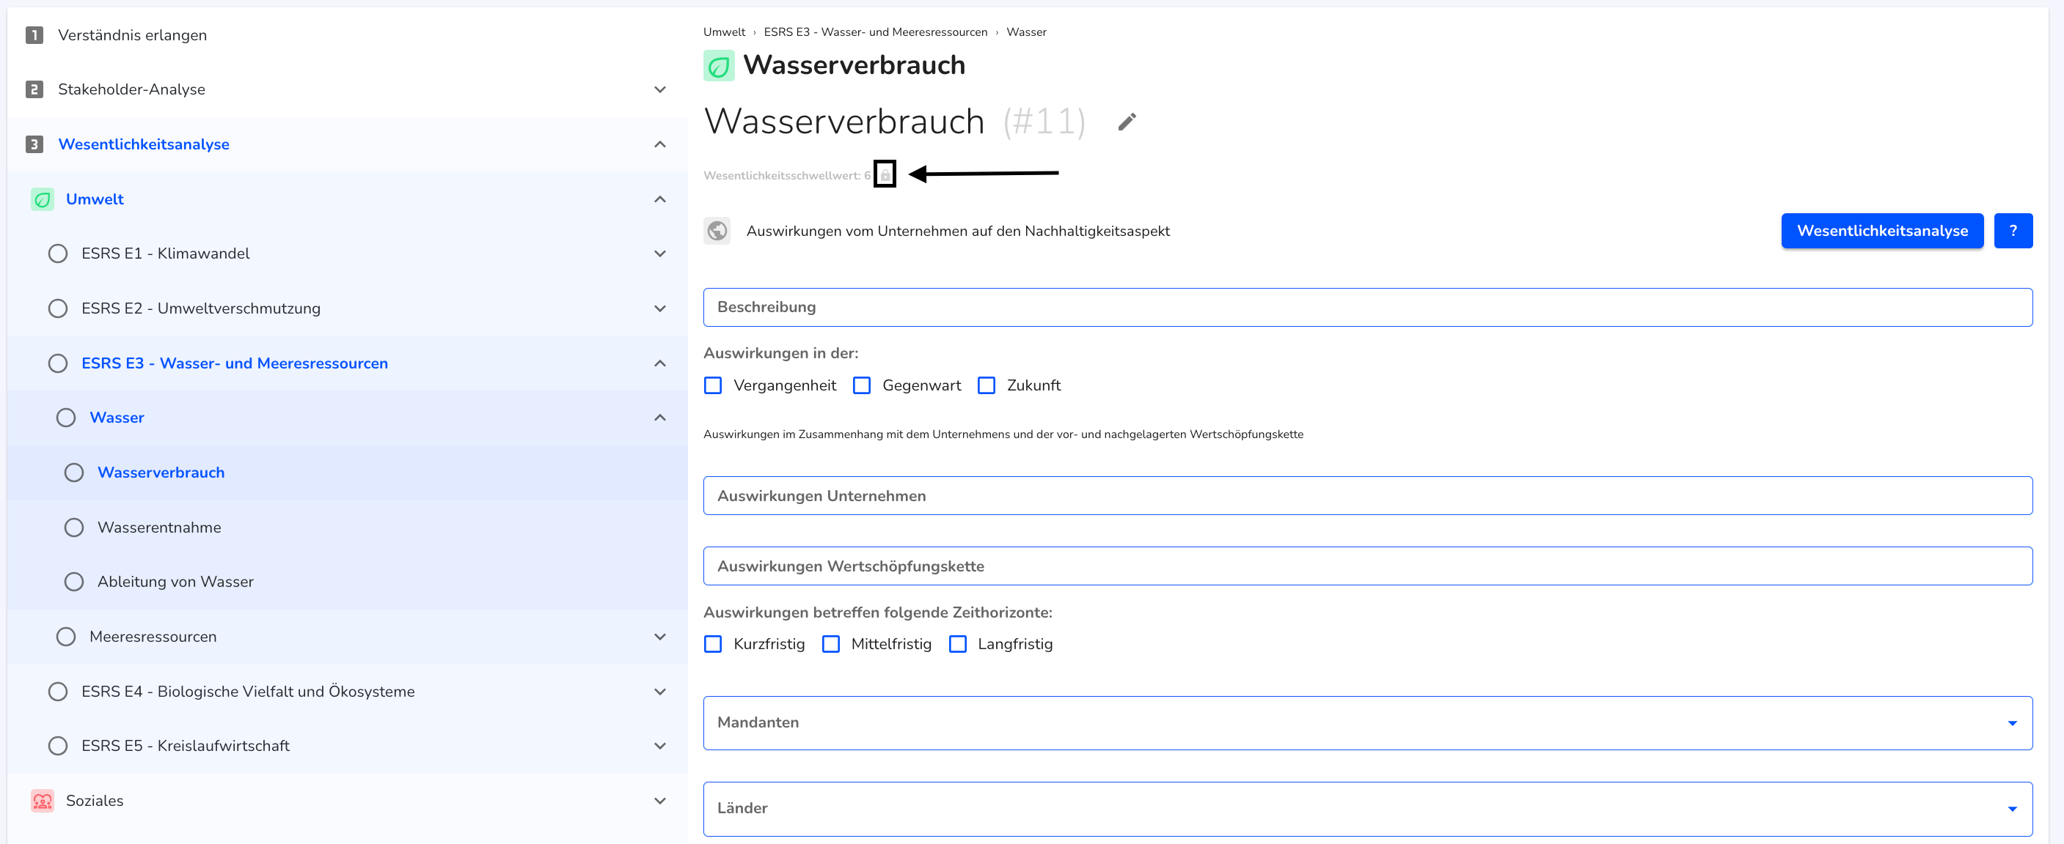This screenshot has width=2064, height=844.
Task: Select the circle next to ESRS E1 - Klimawandel
Action: coord(58,254)
